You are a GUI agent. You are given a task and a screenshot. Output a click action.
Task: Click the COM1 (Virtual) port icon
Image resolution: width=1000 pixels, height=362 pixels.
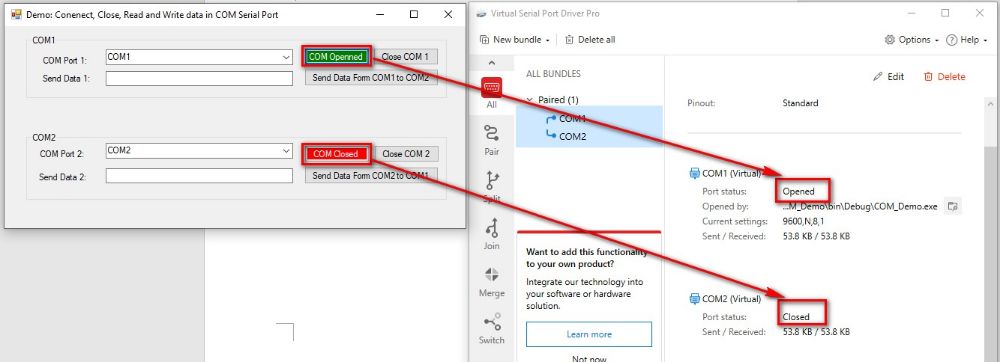[695, 173]
